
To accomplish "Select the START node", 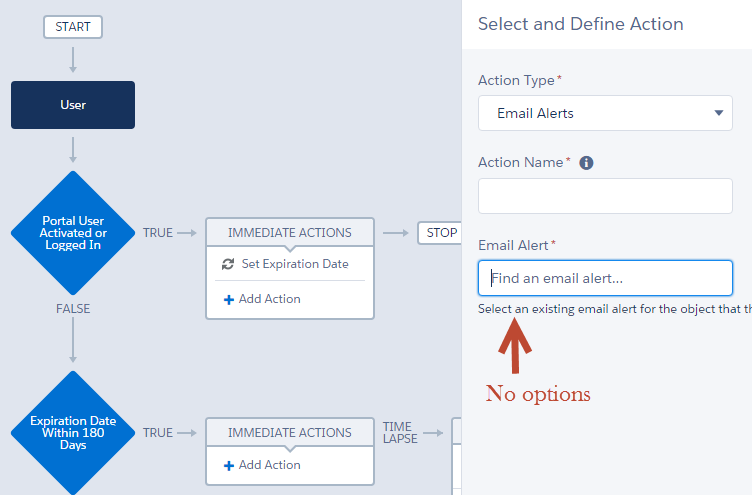I will click(x=73, y=27).
